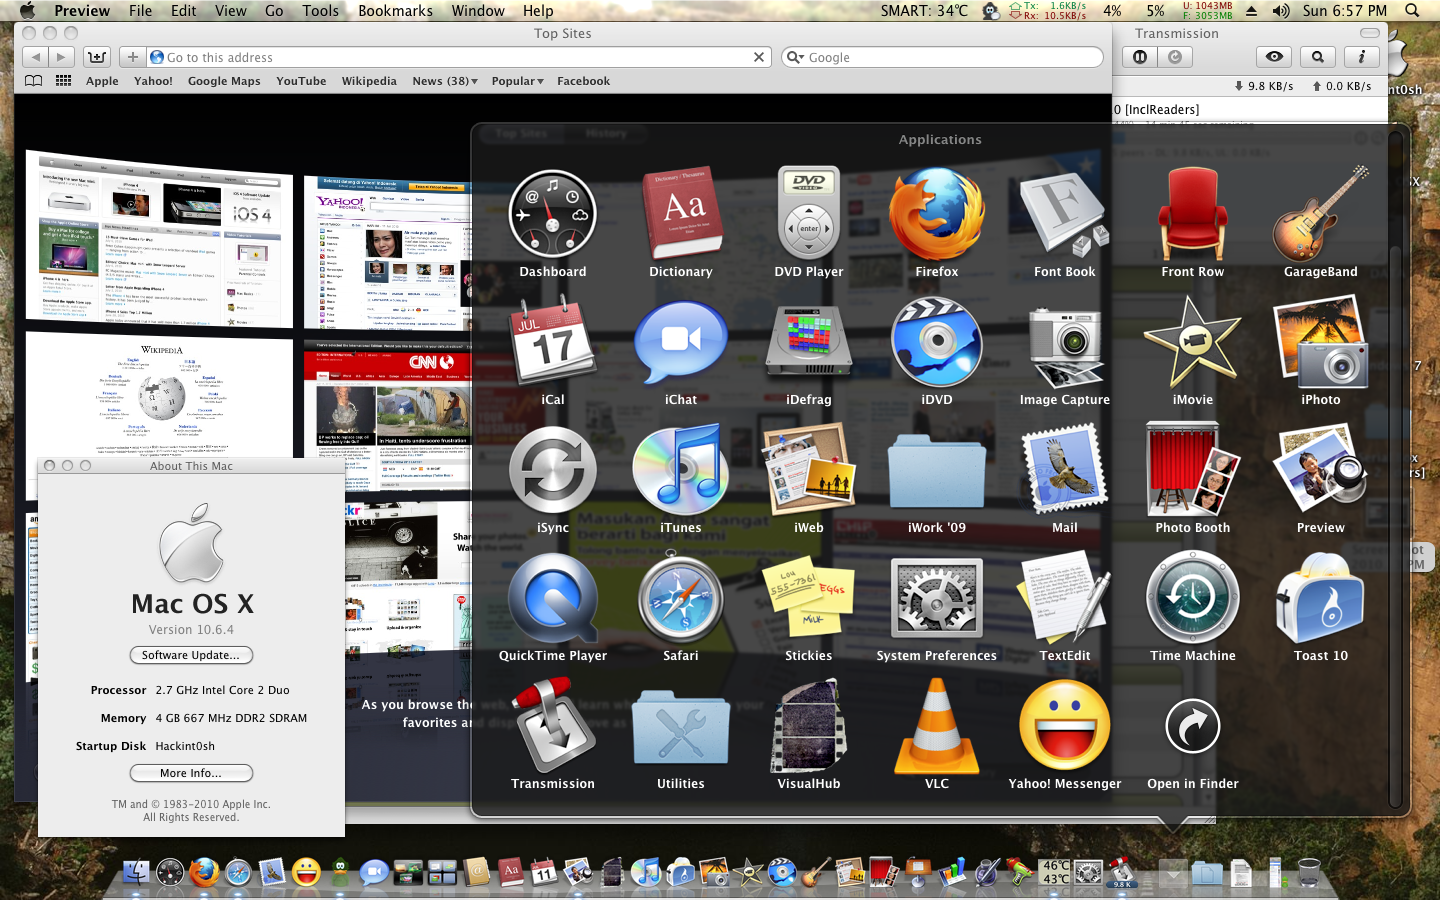Screen dimensions: 1440x900
Task: Open iPhoto from Applications grid
Action: pyautogui.click(x=1321, y=342)
